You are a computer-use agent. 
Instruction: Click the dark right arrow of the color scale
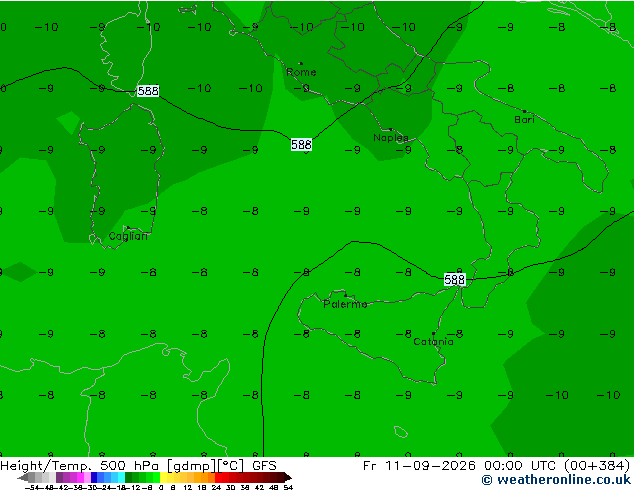[288, 477]
